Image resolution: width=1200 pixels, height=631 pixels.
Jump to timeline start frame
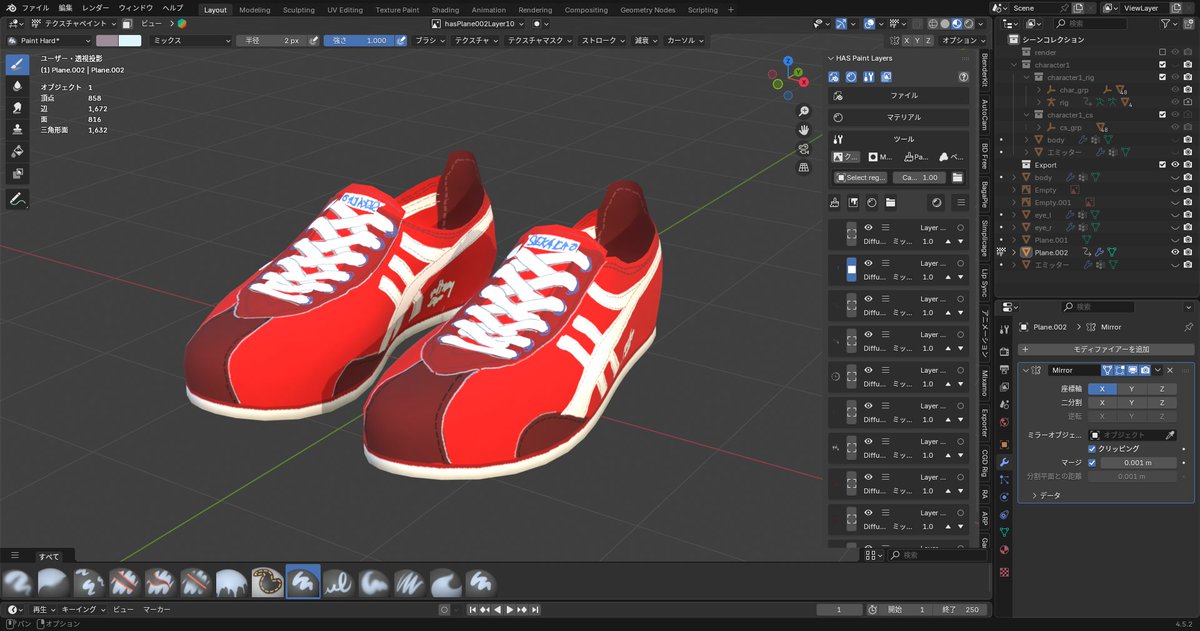pyautogui.click(x=471, y=609)
